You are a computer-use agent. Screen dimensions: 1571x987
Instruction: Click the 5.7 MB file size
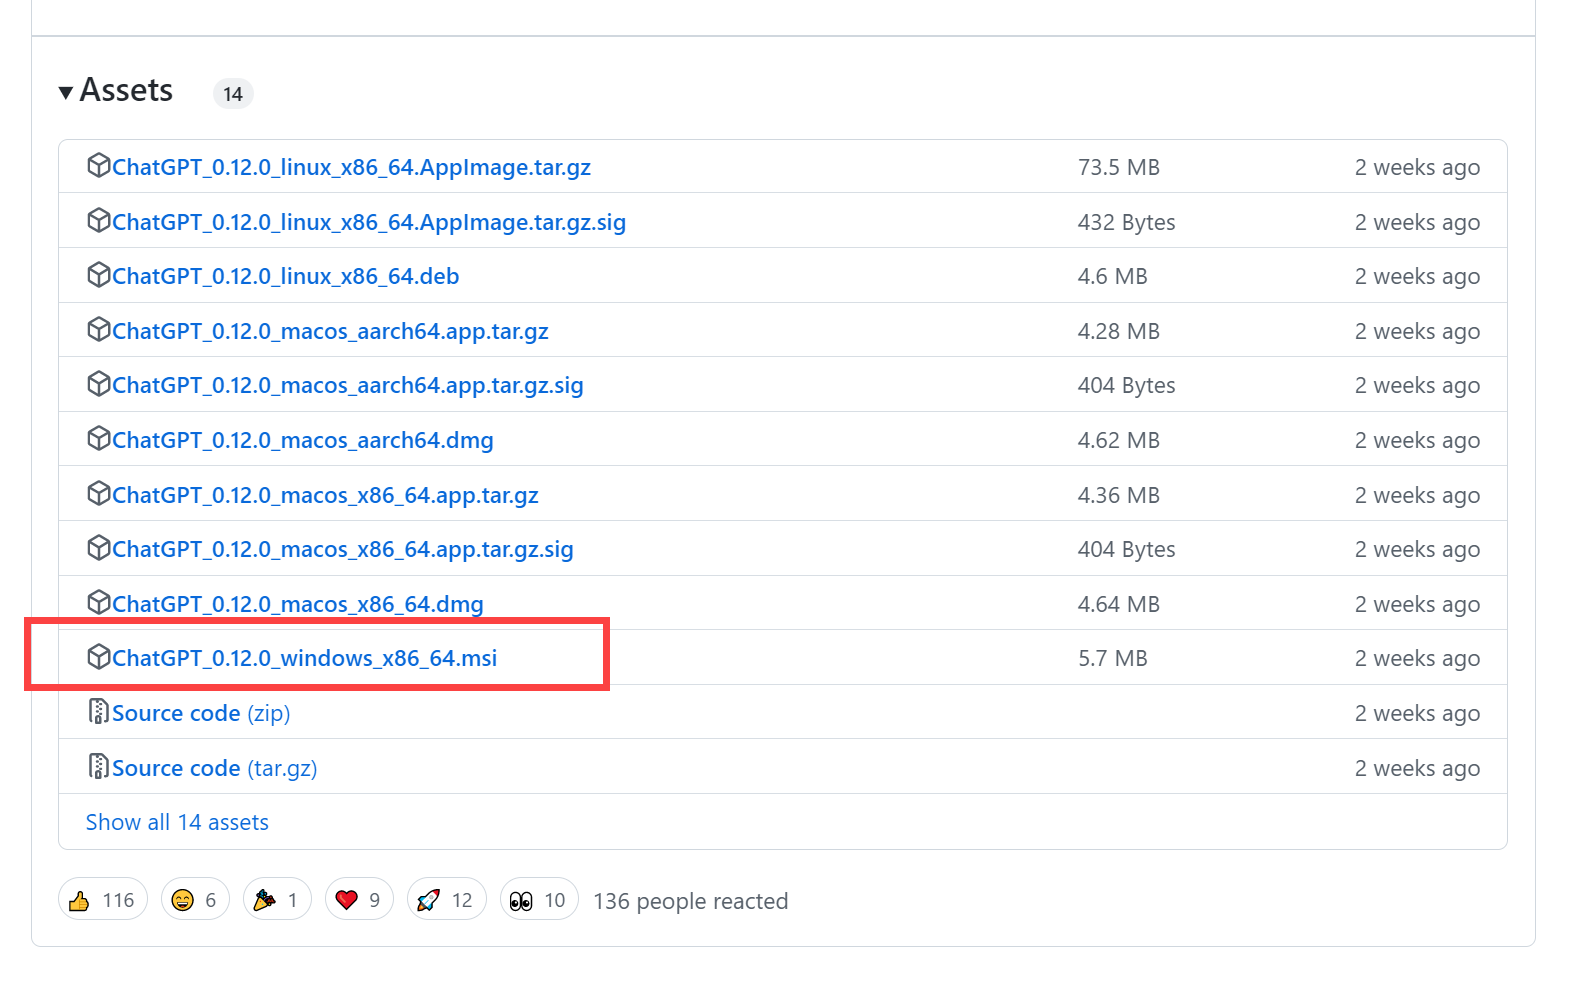click(1113, 658)
